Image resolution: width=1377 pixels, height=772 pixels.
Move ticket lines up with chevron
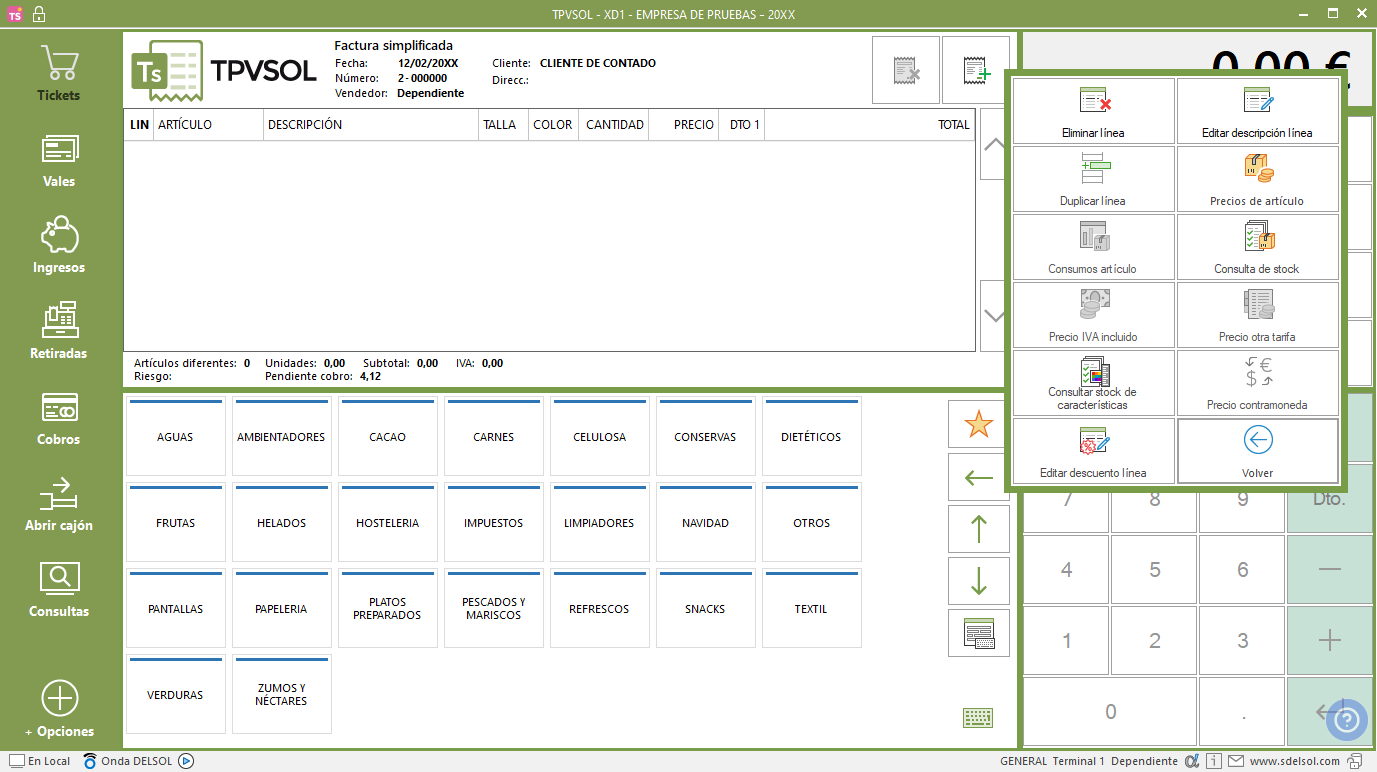[x=994, y=144]
